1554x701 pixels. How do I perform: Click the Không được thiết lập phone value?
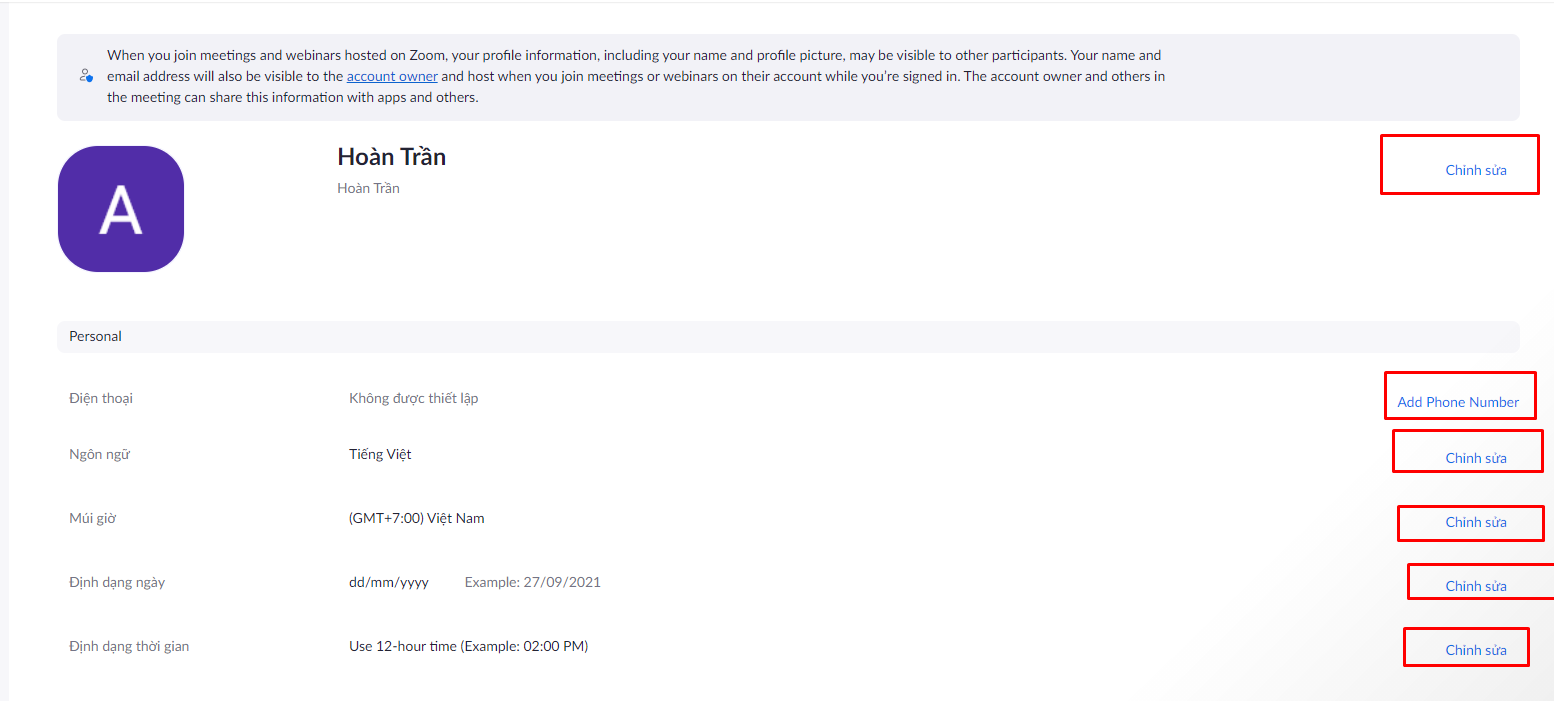413,398
